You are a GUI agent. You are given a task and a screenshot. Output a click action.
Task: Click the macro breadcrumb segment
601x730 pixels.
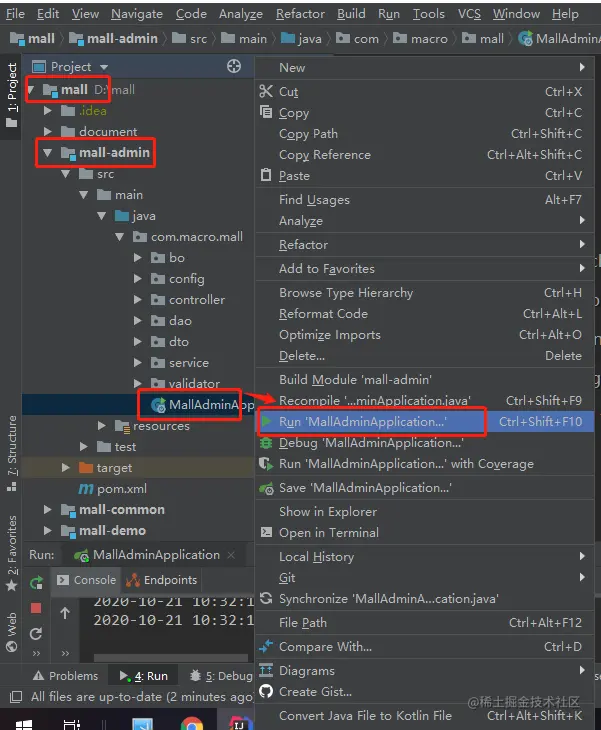click(420, 38)
